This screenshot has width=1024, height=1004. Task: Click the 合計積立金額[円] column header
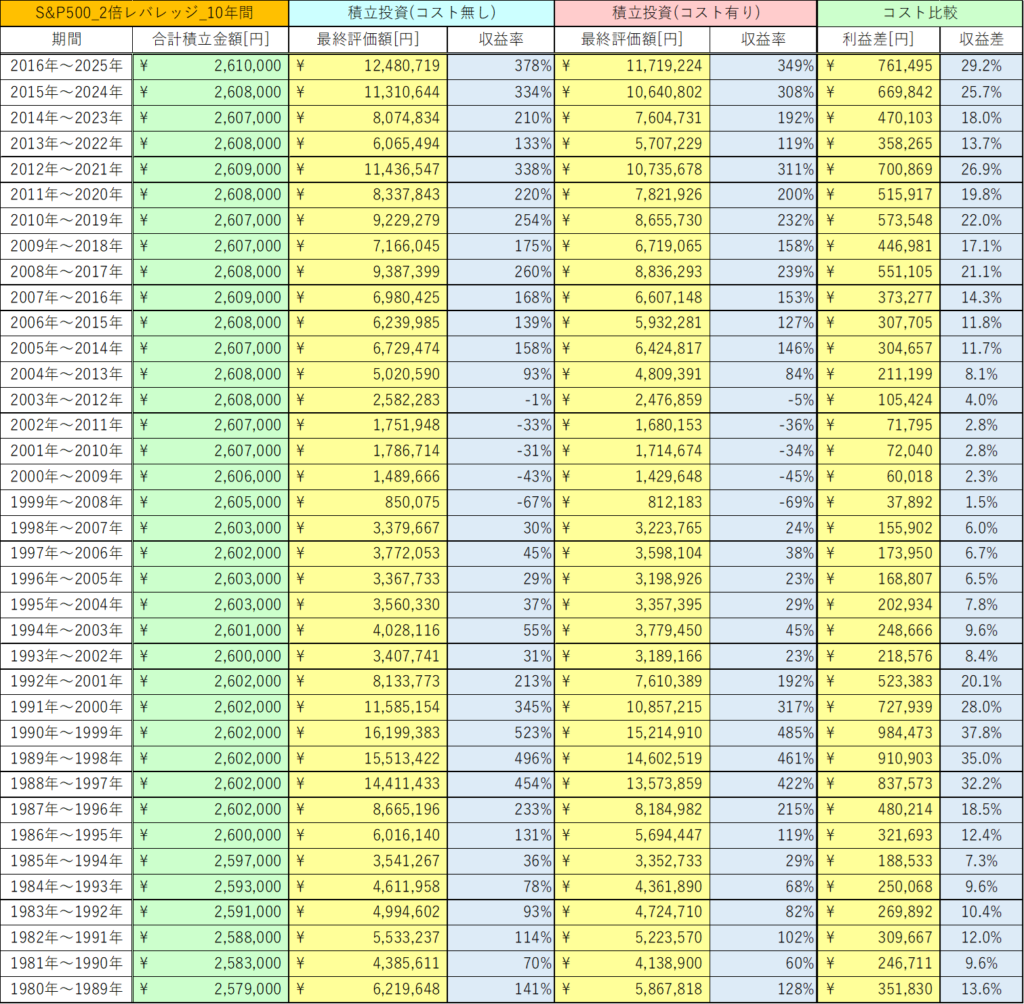[x=210, y=40]
